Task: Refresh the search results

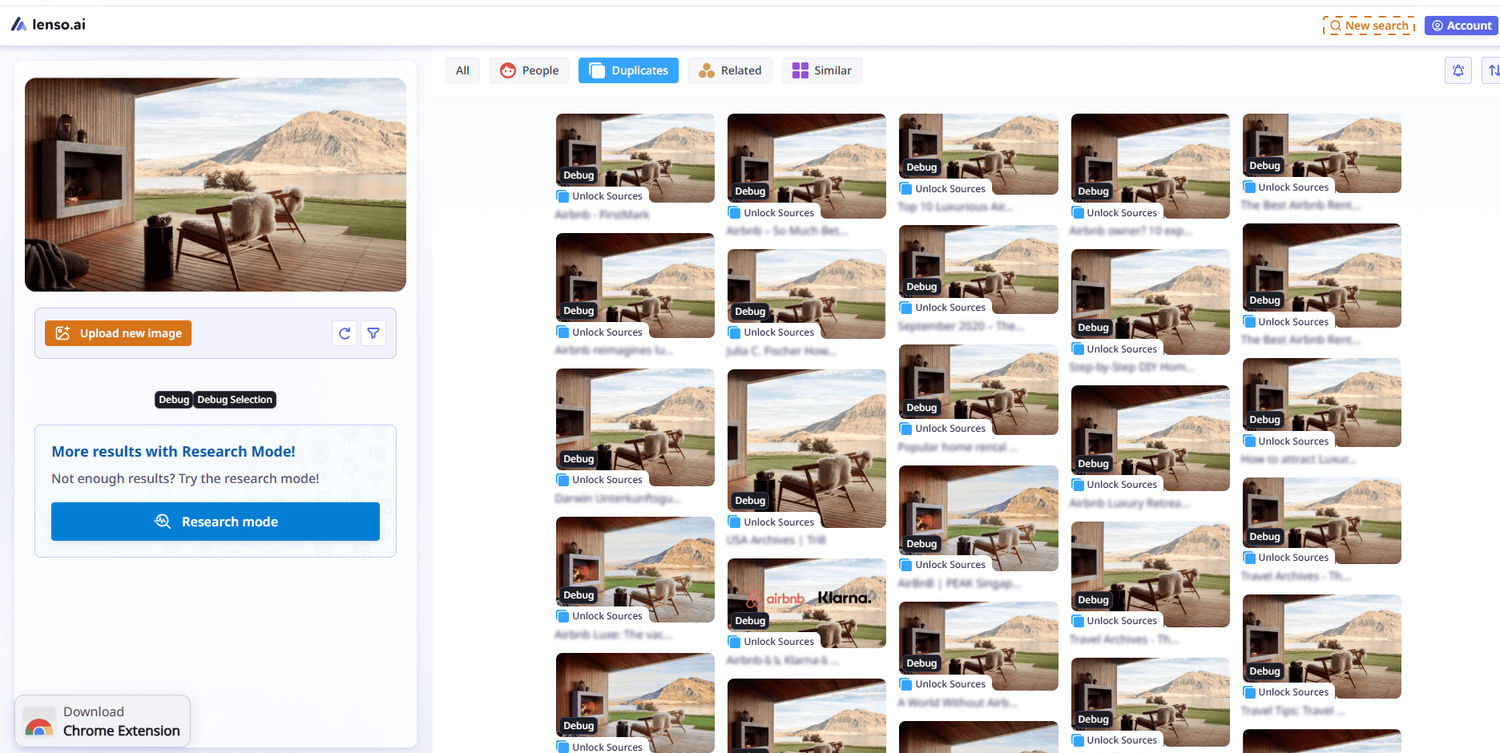Action: (344, 332)
